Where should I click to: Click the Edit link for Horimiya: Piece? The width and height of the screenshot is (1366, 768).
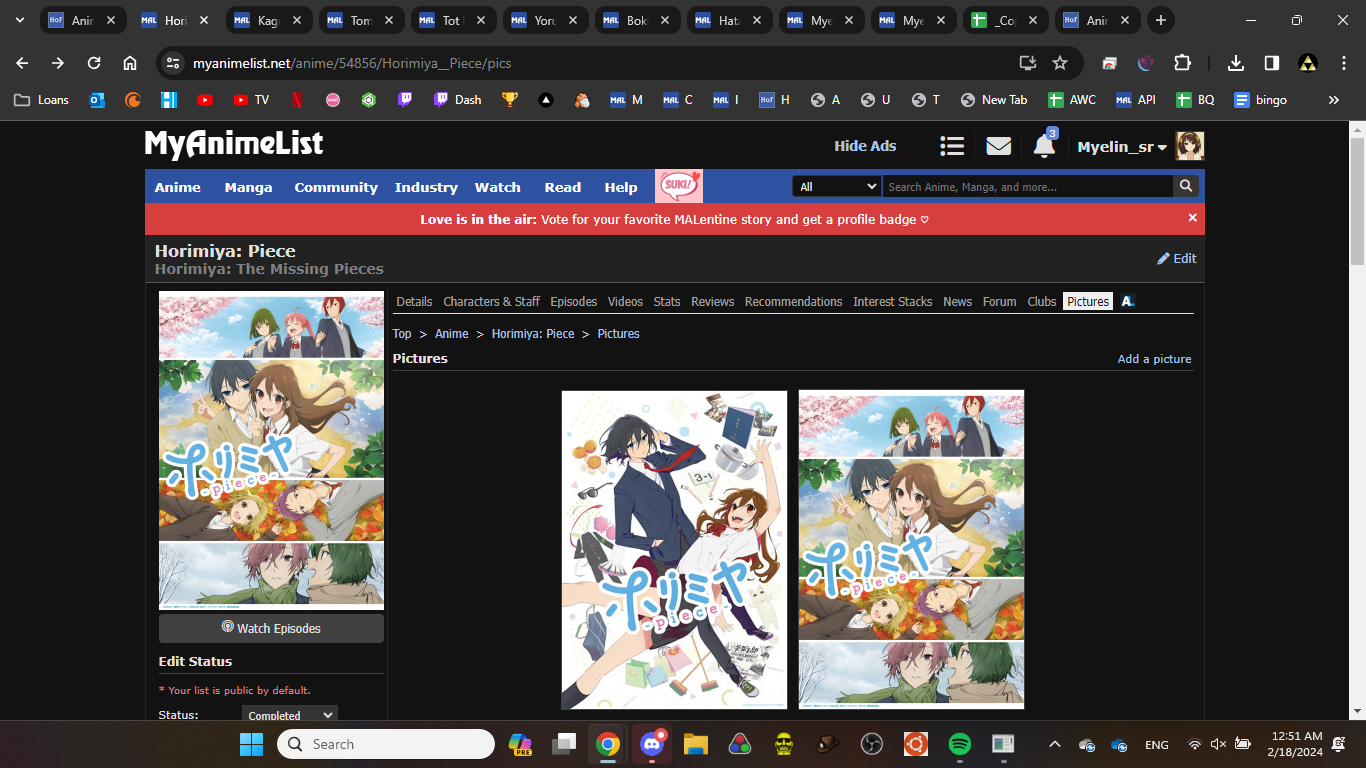click(x=1177, y=258)
